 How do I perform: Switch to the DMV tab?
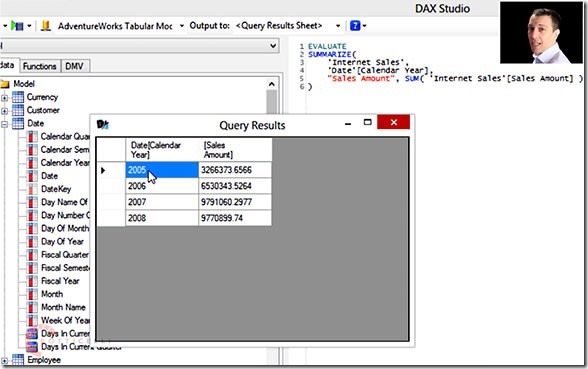pyautogui.click(x=74, y=66)
